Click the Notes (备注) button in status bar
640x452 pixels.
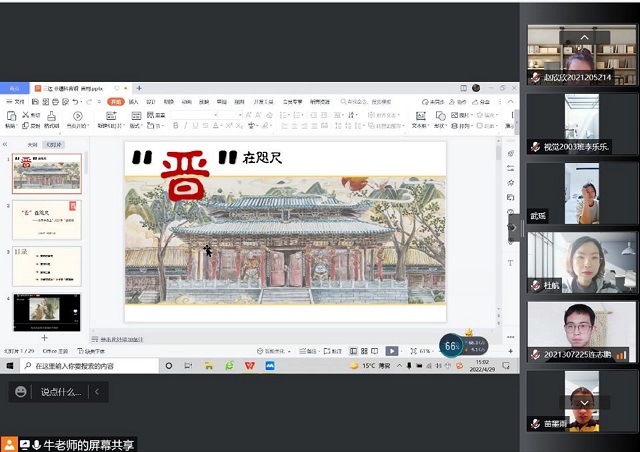308,351
